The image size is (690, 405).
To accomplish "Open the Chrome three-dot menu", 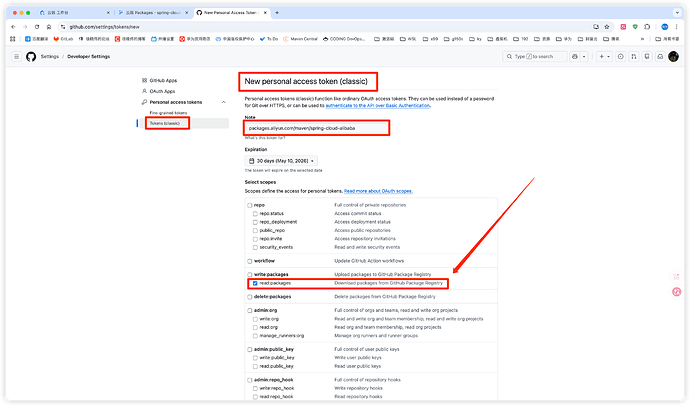I will coord(676,27).
